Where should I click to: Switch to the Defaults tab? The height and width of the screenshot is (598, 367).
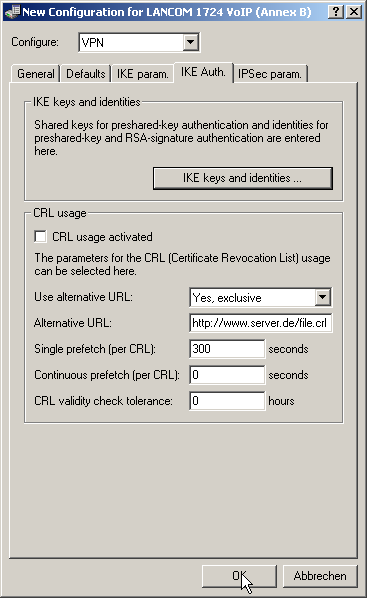(x=85, y=74)
